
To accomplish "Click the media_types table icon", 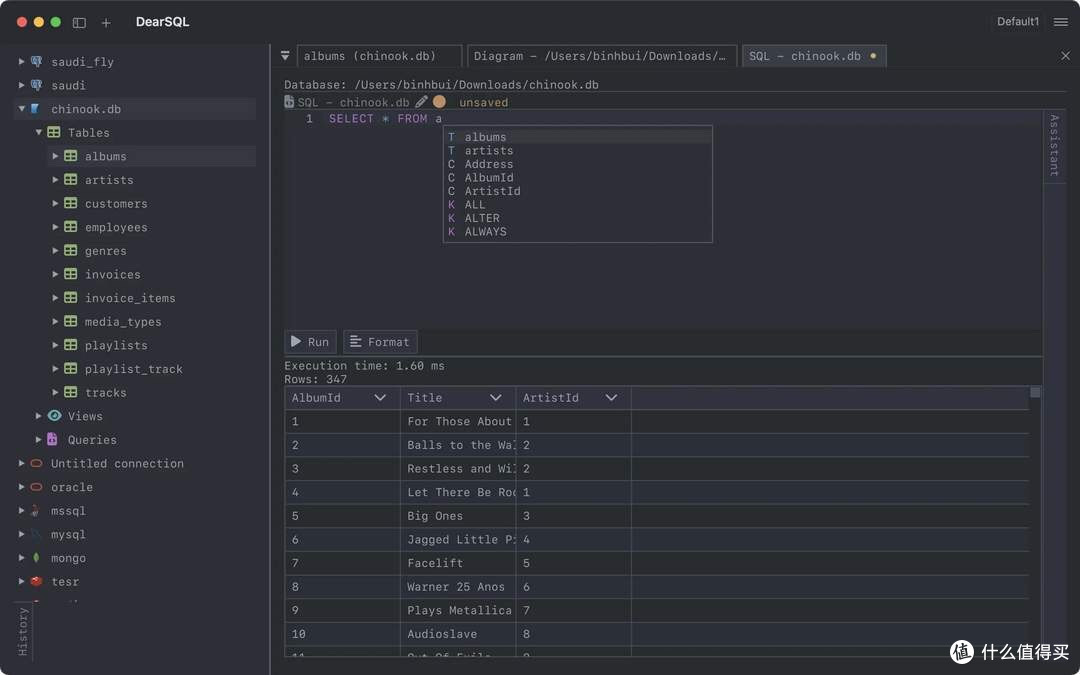I will 70,321.
